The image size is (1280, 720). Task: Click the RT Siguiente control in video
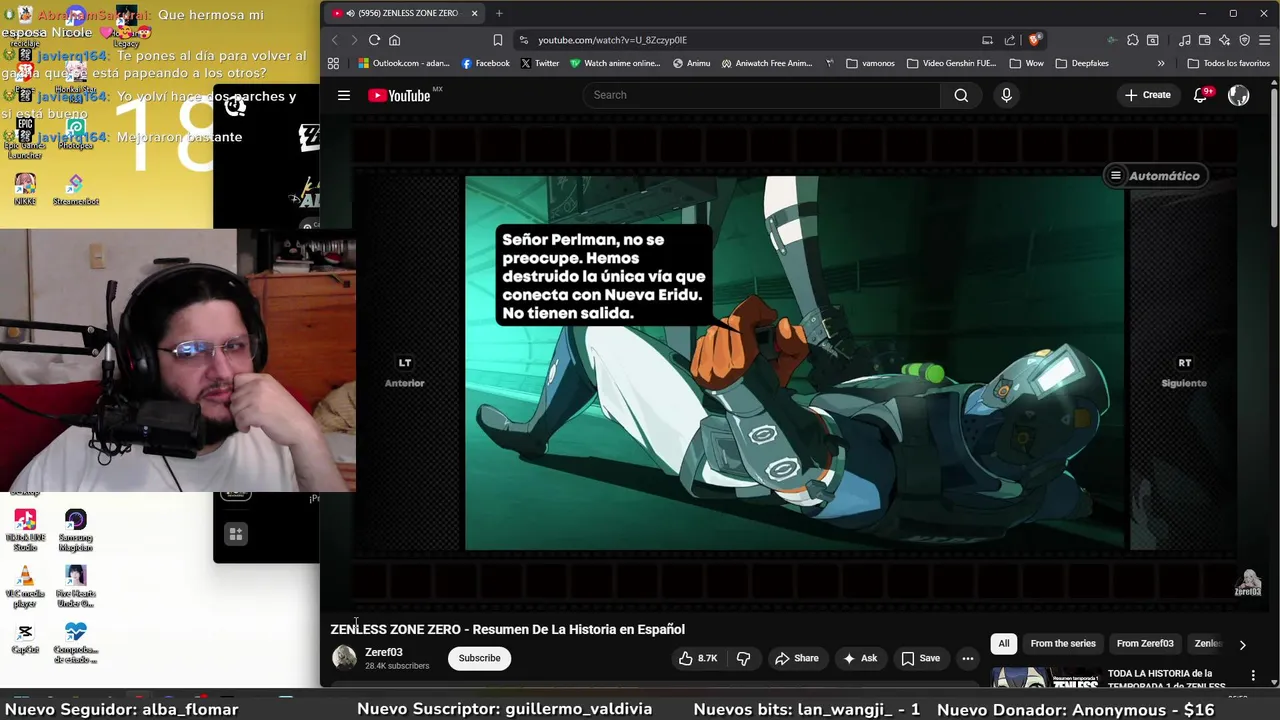click(x=1184, y=372)
